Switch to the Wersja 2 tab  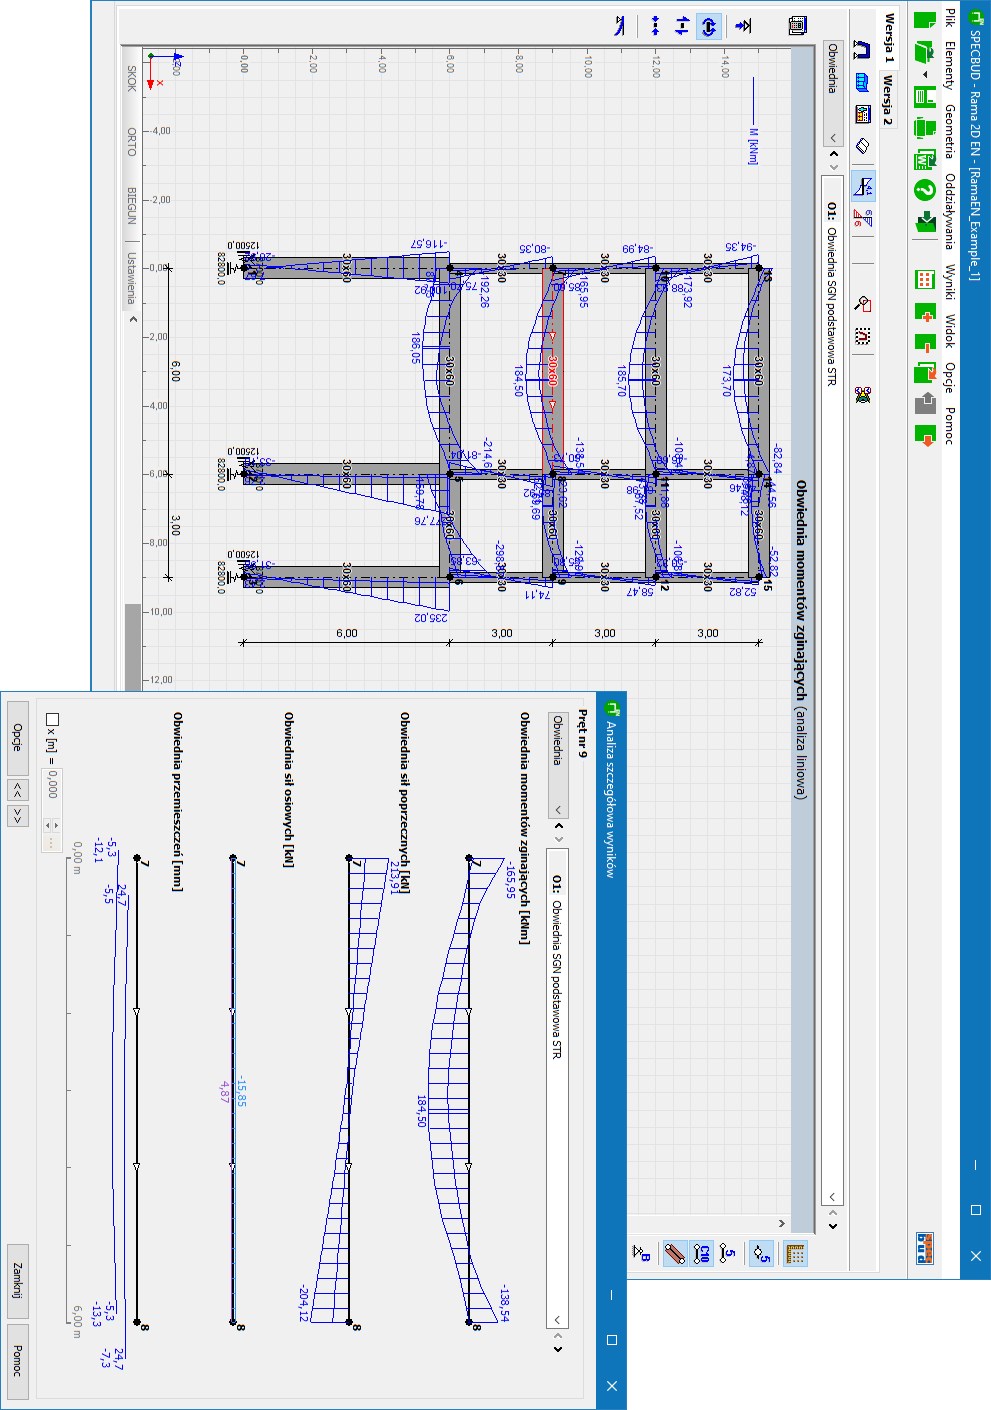pyautogui.click(x=886, y=100)
